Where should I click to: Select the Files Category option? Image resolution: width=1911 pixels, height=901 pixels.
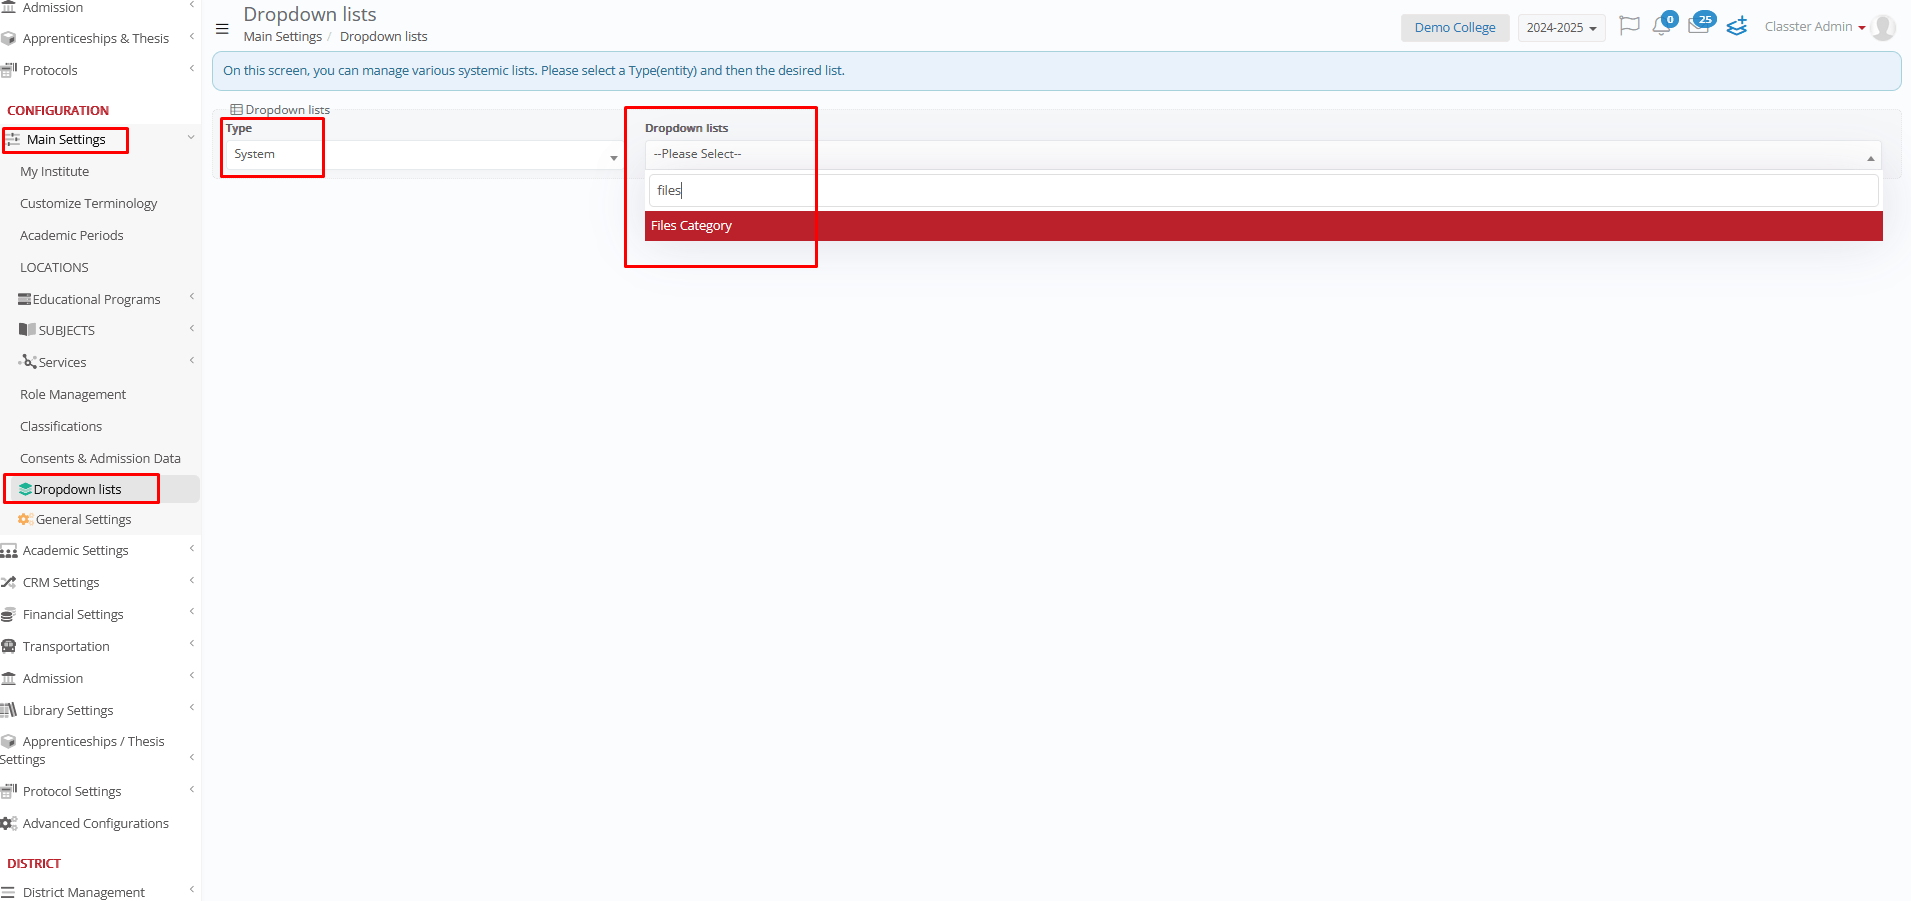tap(1262, 226)
